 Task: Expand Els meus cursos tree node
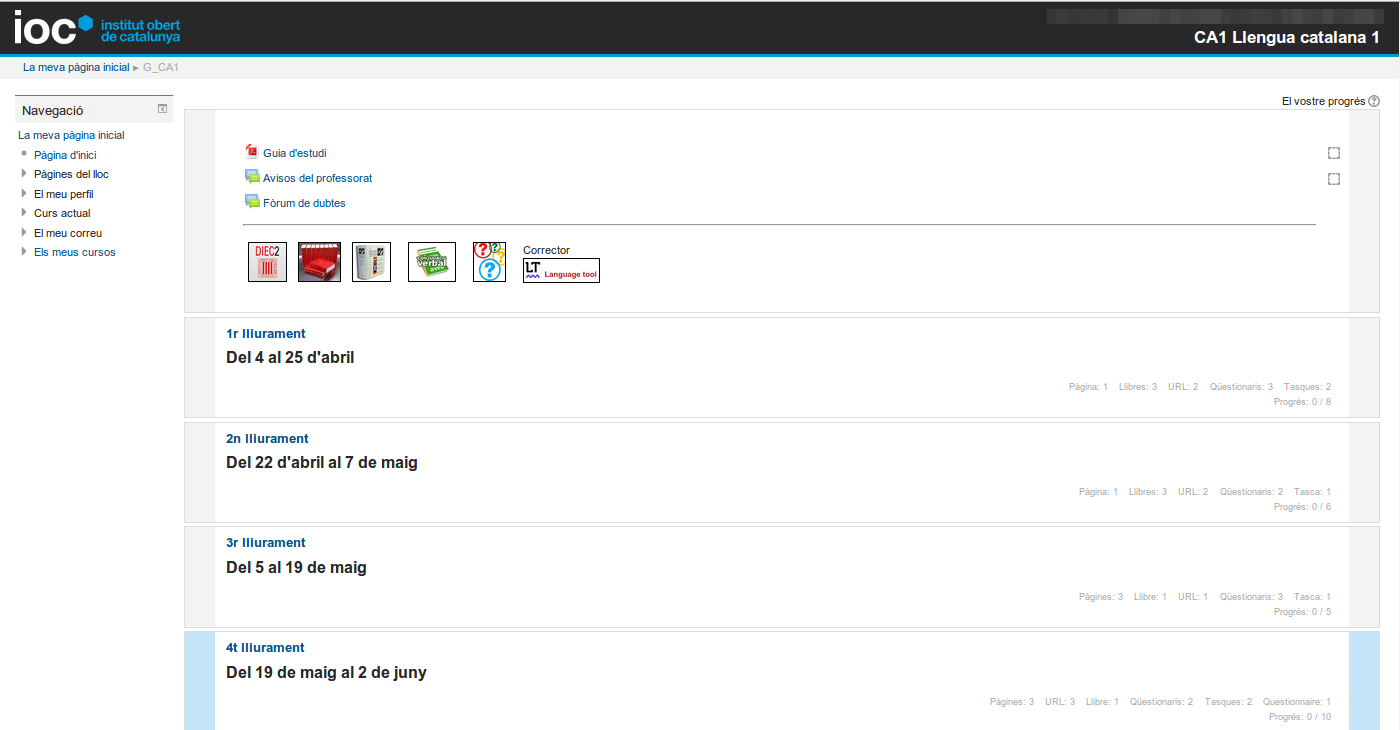24,252
